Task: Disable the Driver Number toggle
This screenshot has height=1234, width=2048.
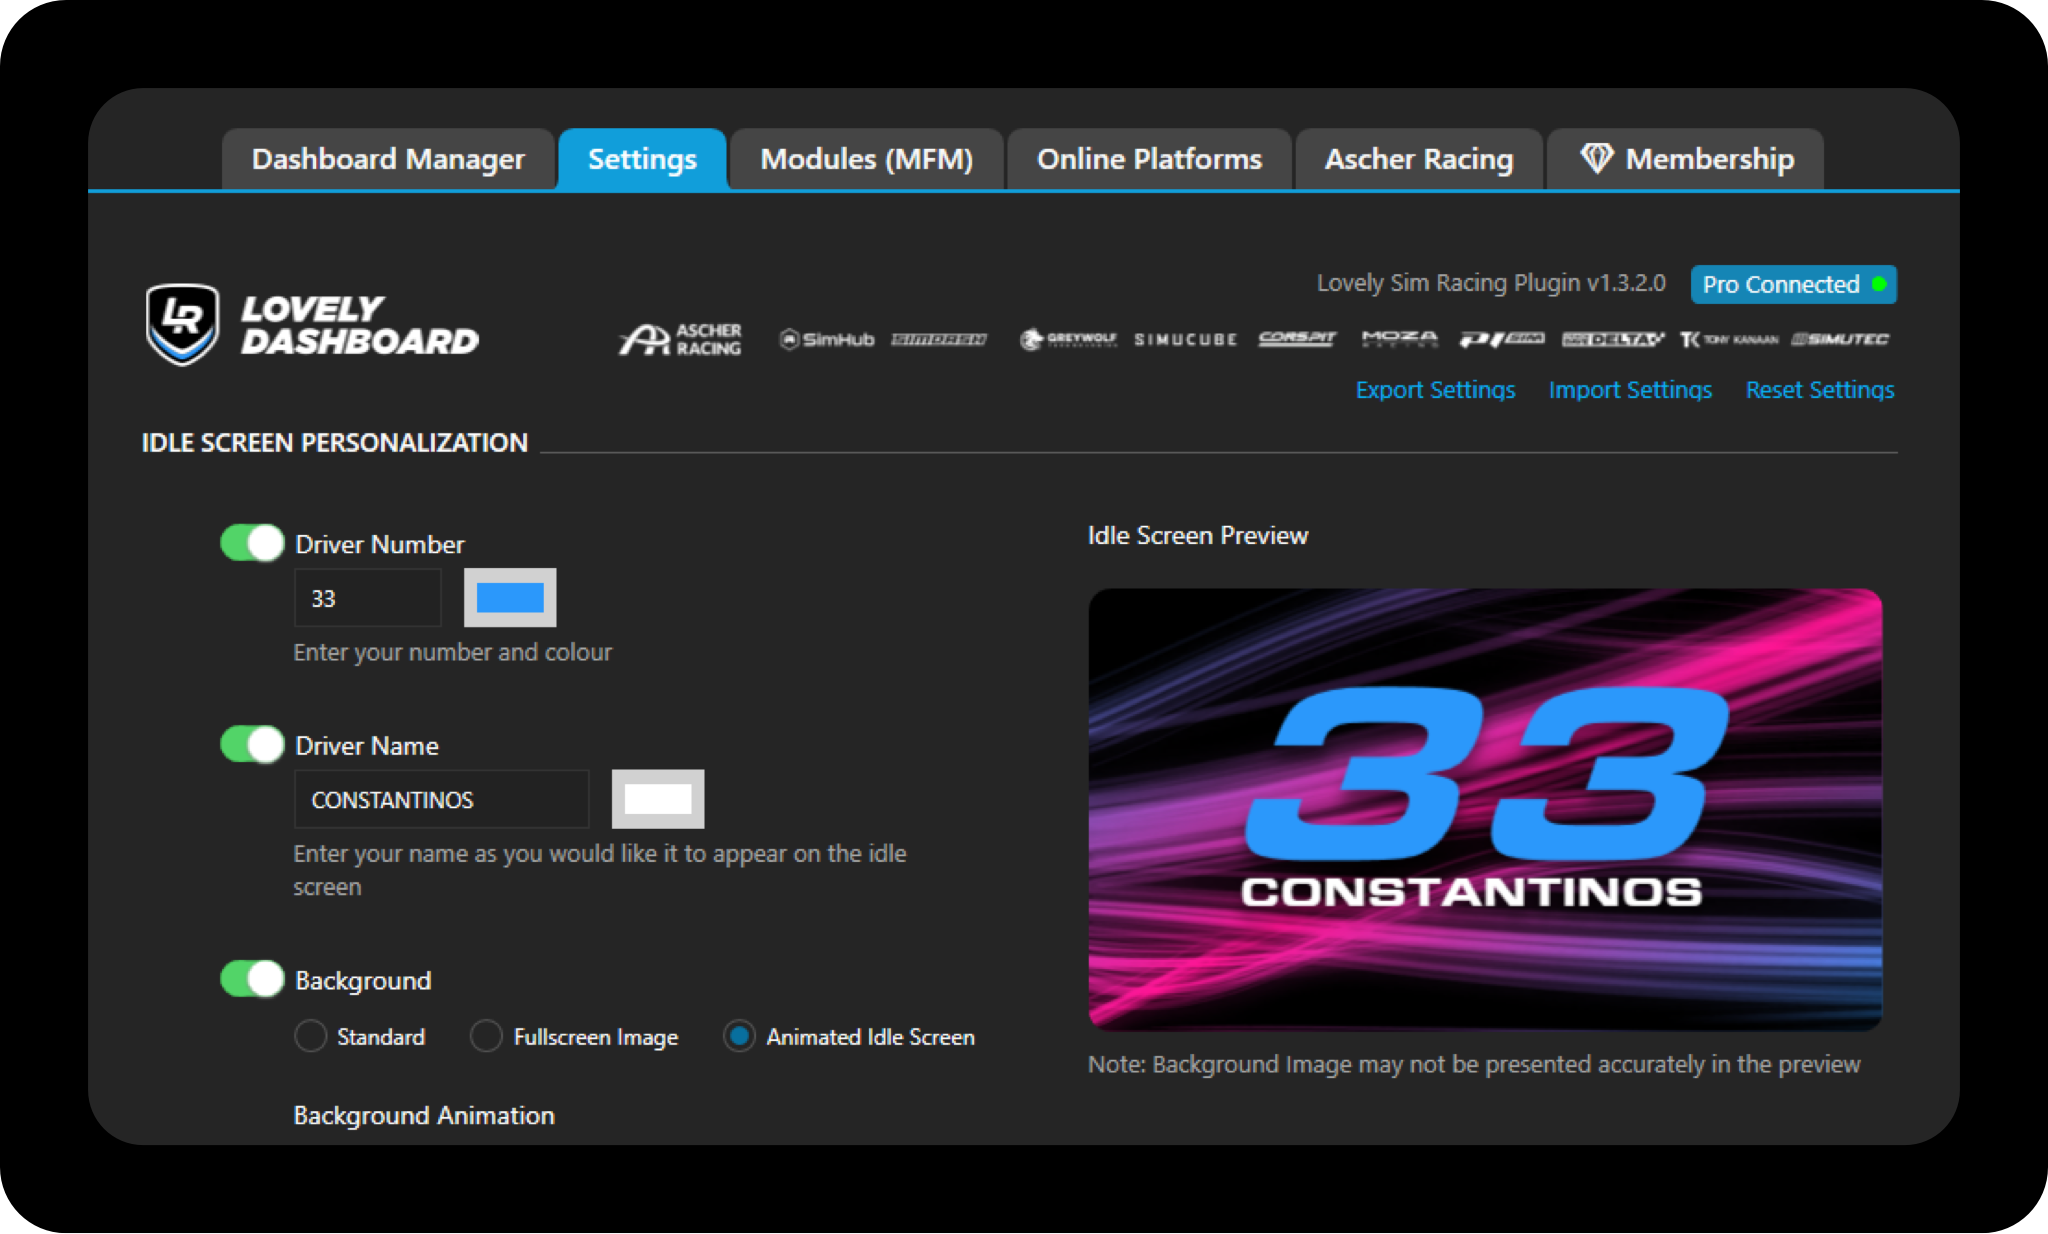Action: [252, 543]
